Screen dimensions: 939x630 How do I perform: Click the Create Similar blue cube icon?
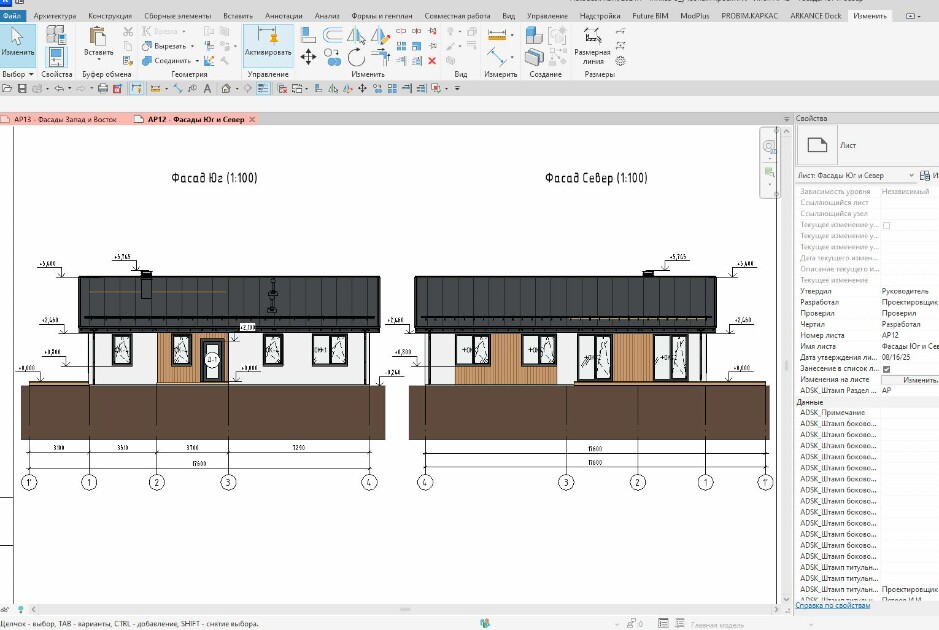point(534,36)
